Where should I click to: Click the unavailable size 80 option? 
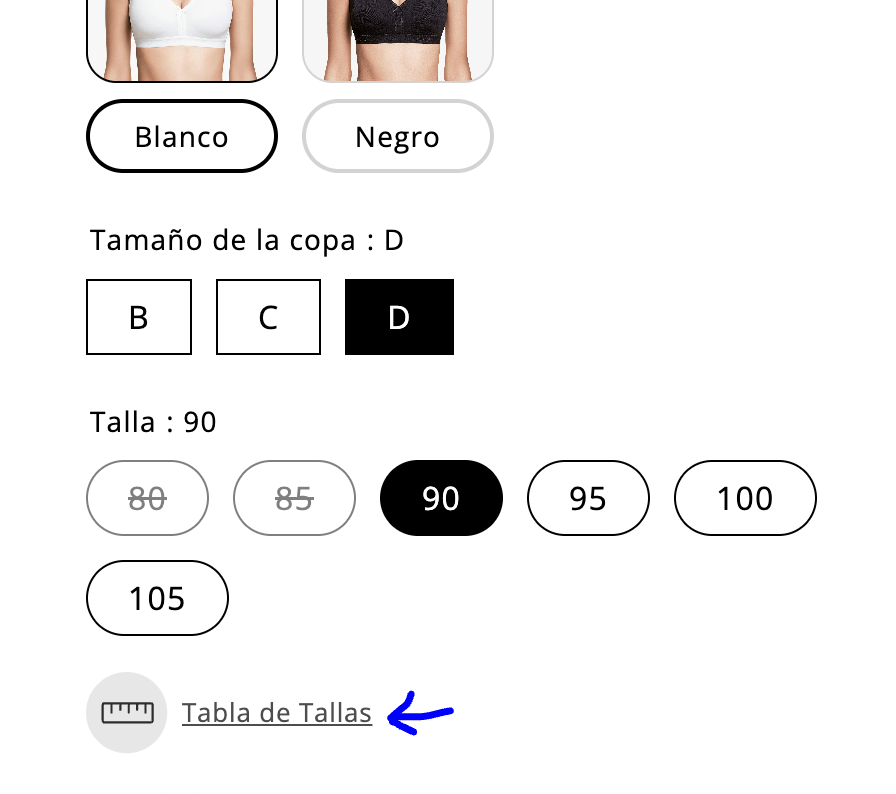point(147,498)
